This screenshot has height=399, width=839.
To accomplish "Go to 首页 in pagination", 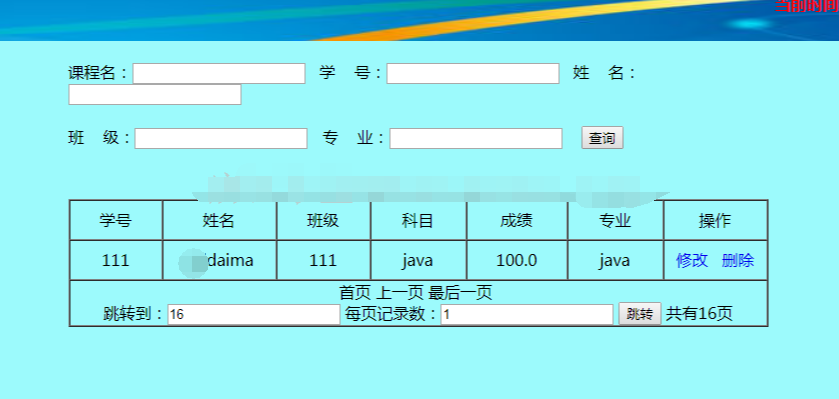I will (355, 293).
